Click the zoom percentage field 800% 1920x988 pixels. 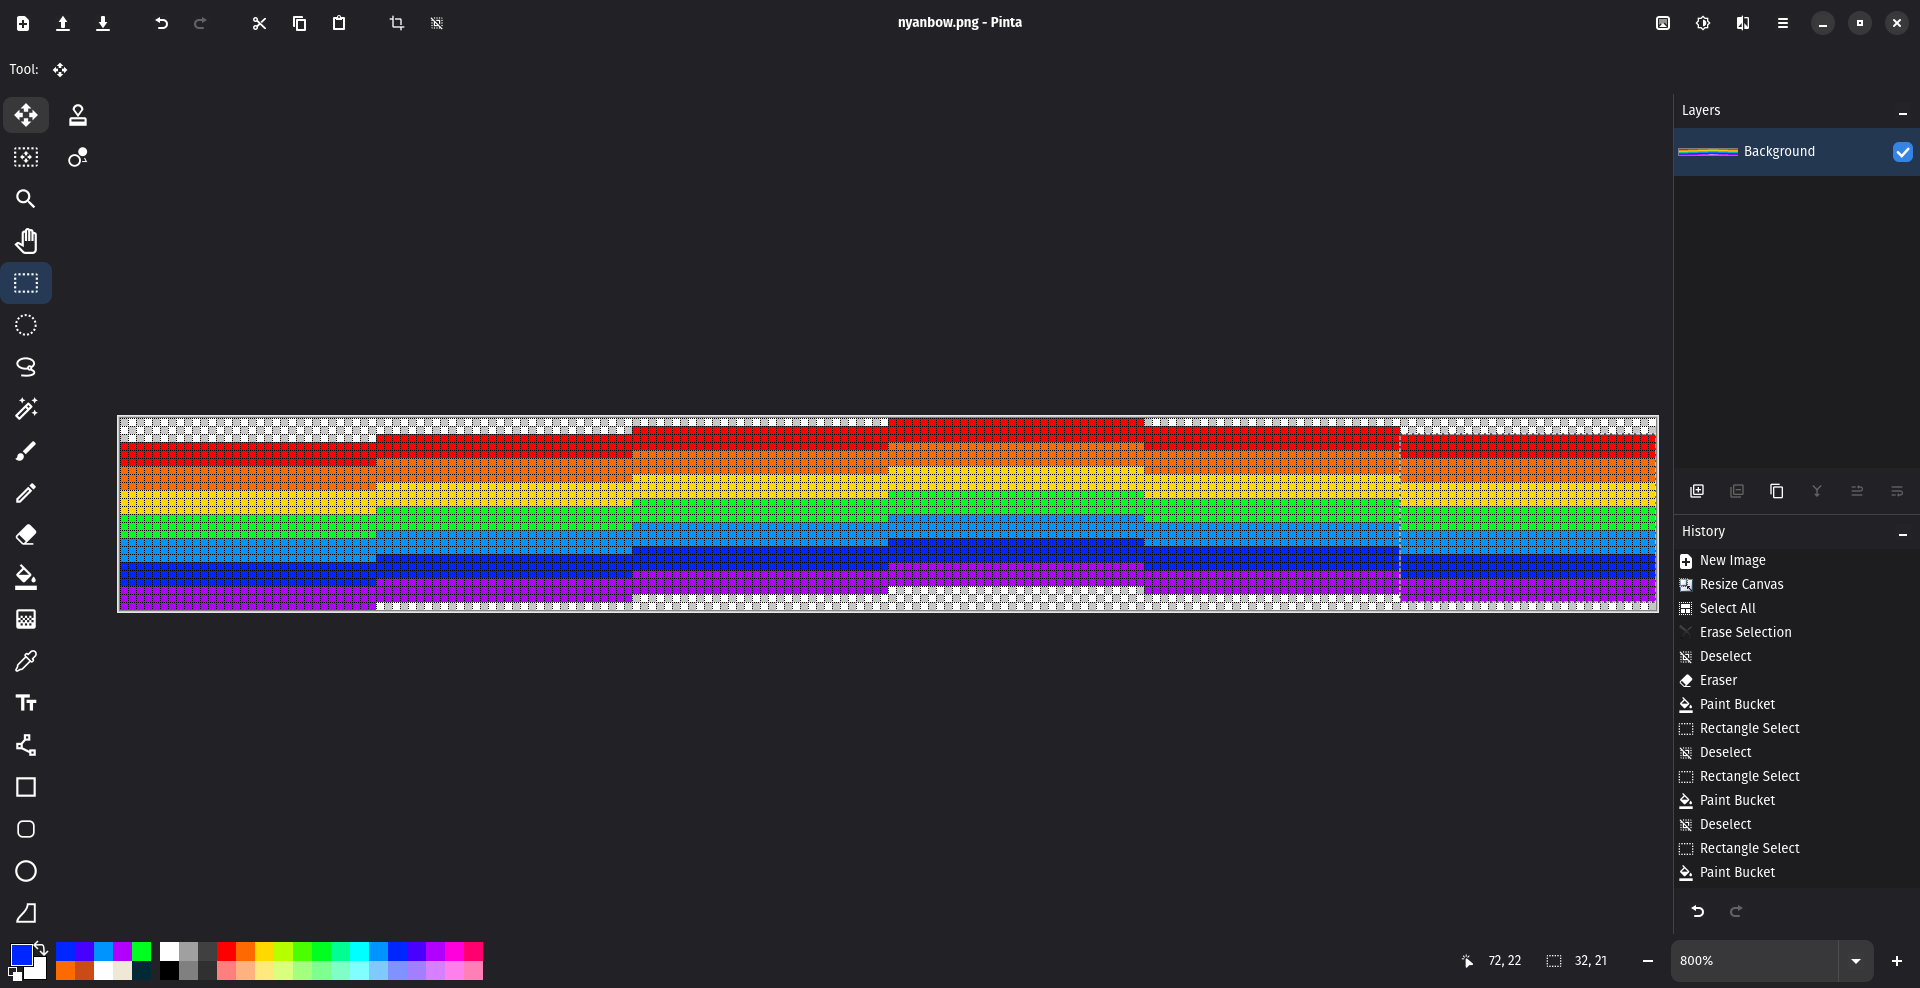pos(1755,961)
